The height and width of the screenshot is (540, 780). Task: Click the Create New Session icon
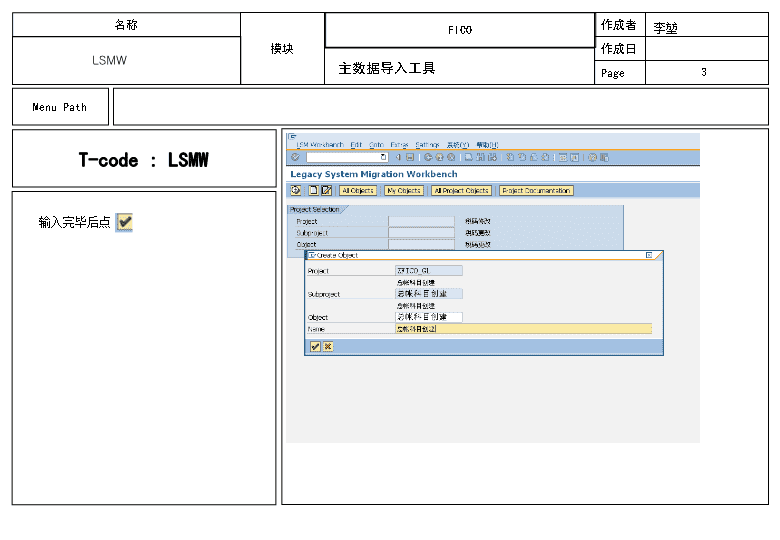click(x=563, y=157)
